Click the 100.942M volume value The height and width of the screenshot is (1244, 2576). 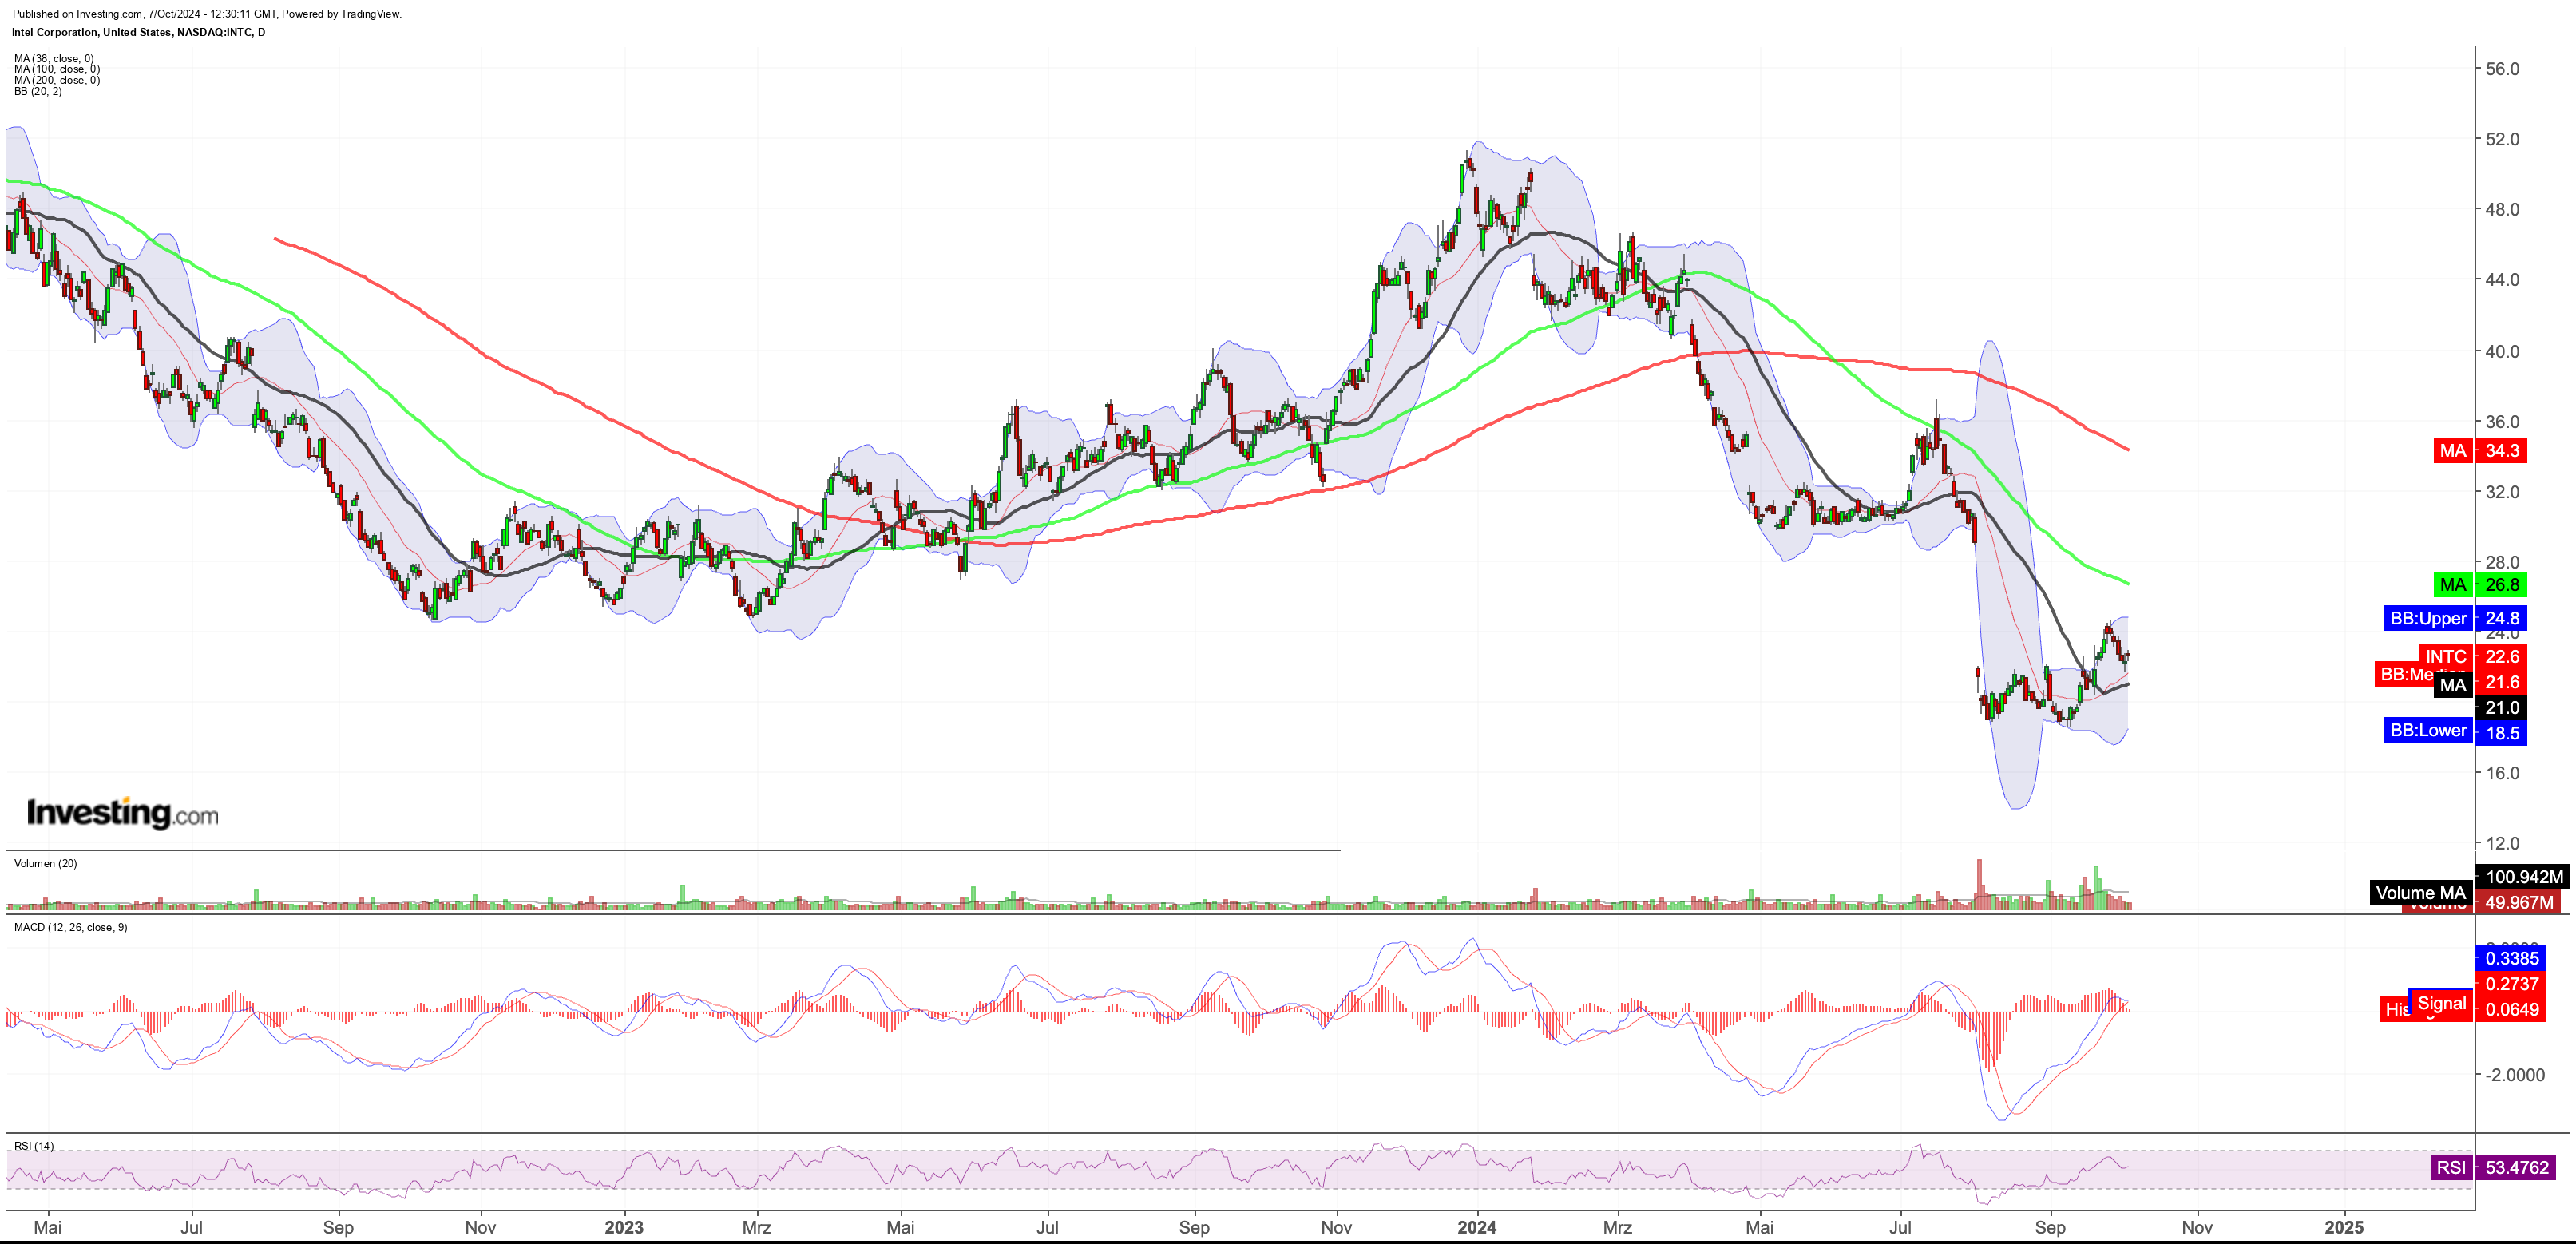tap(2523, 877)
